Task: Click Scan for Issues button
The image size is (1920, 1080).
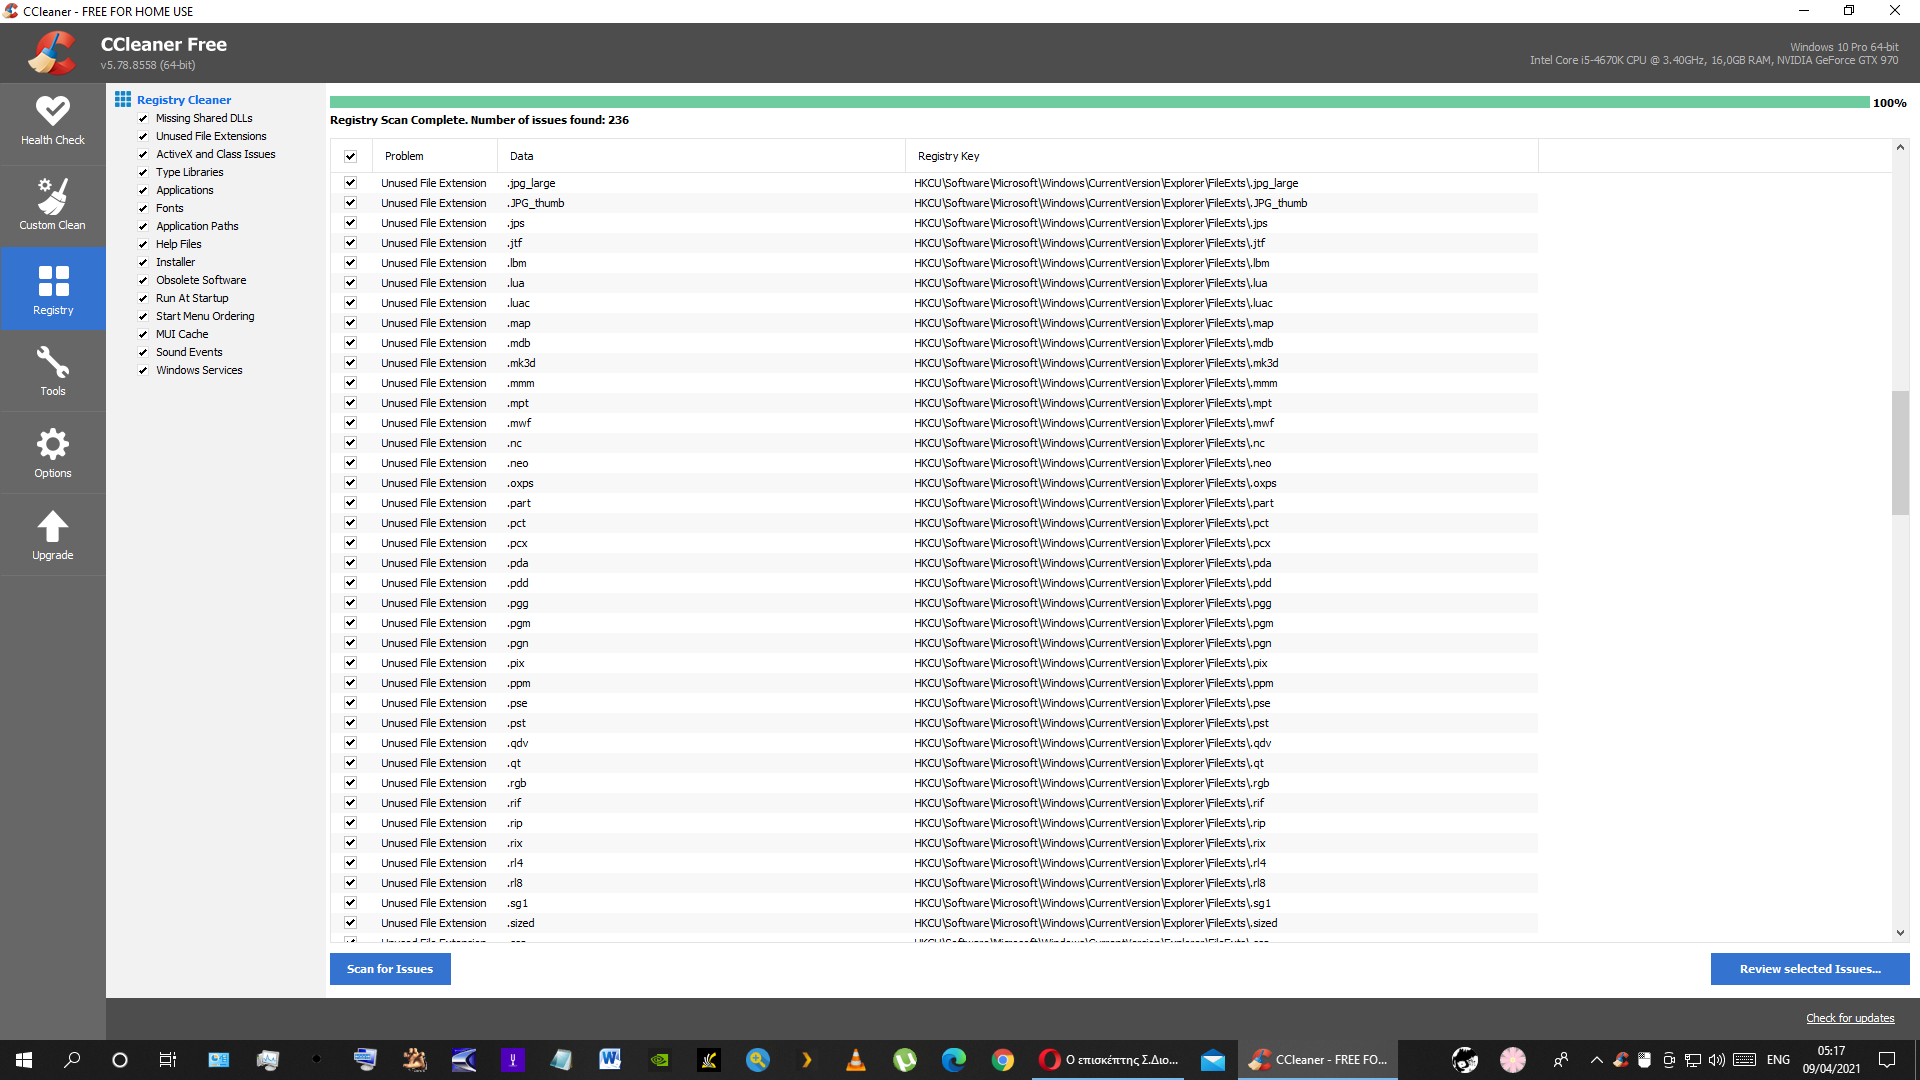Action: 390,969
